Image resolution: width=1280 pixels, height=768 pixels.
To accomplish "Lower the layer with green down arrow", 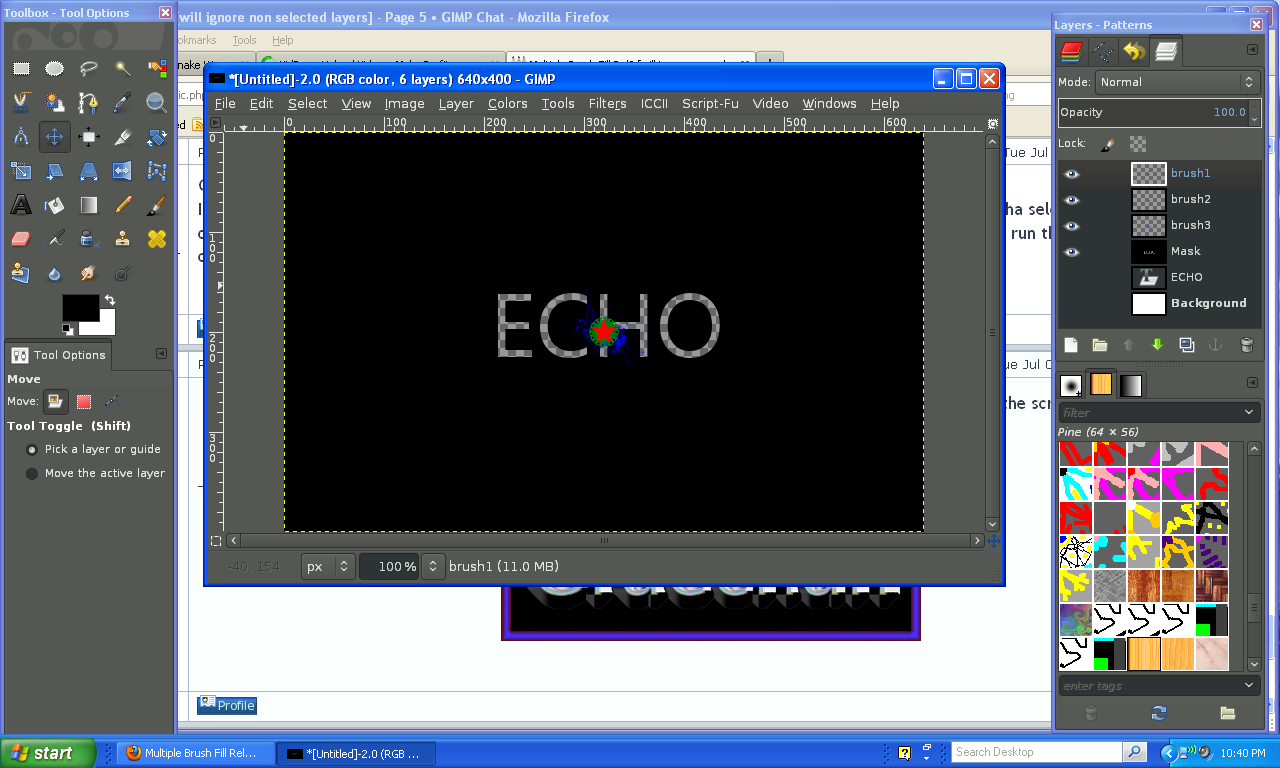I will pos(1158,345).
